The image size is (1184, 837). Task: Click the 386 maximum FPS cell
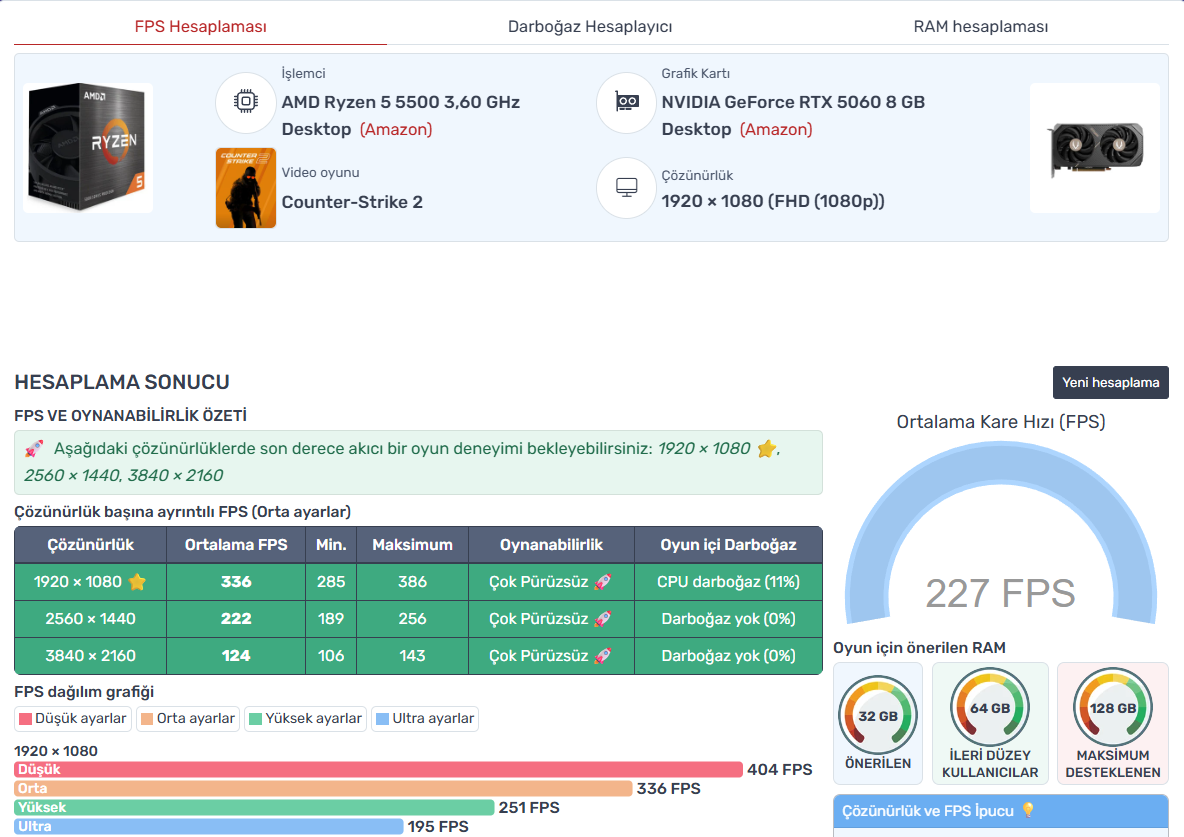point(412,582)
